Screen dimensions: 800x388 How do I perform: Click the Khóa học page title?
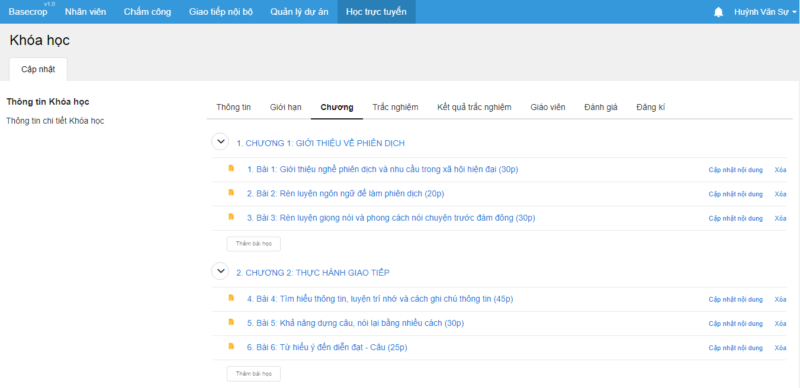point(39,41)
